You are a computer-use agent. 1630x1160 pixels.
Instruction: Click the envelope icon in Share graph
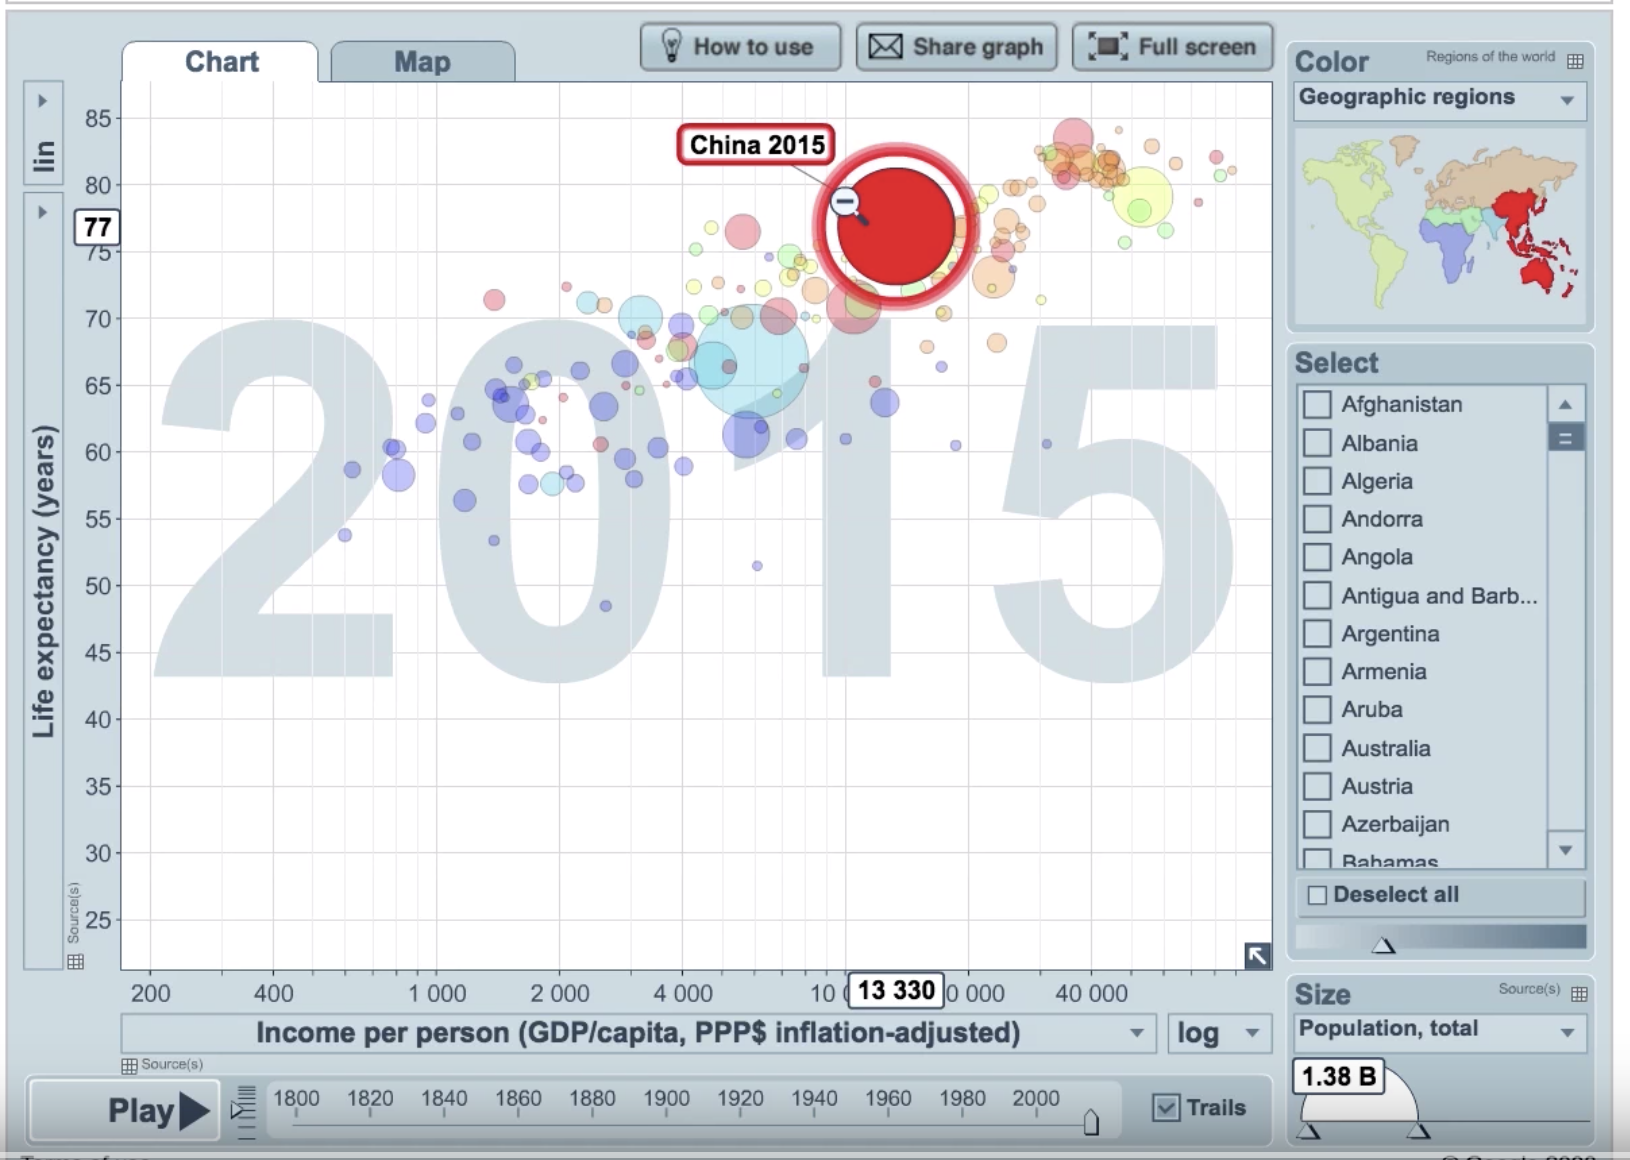[x=885, y=47]
